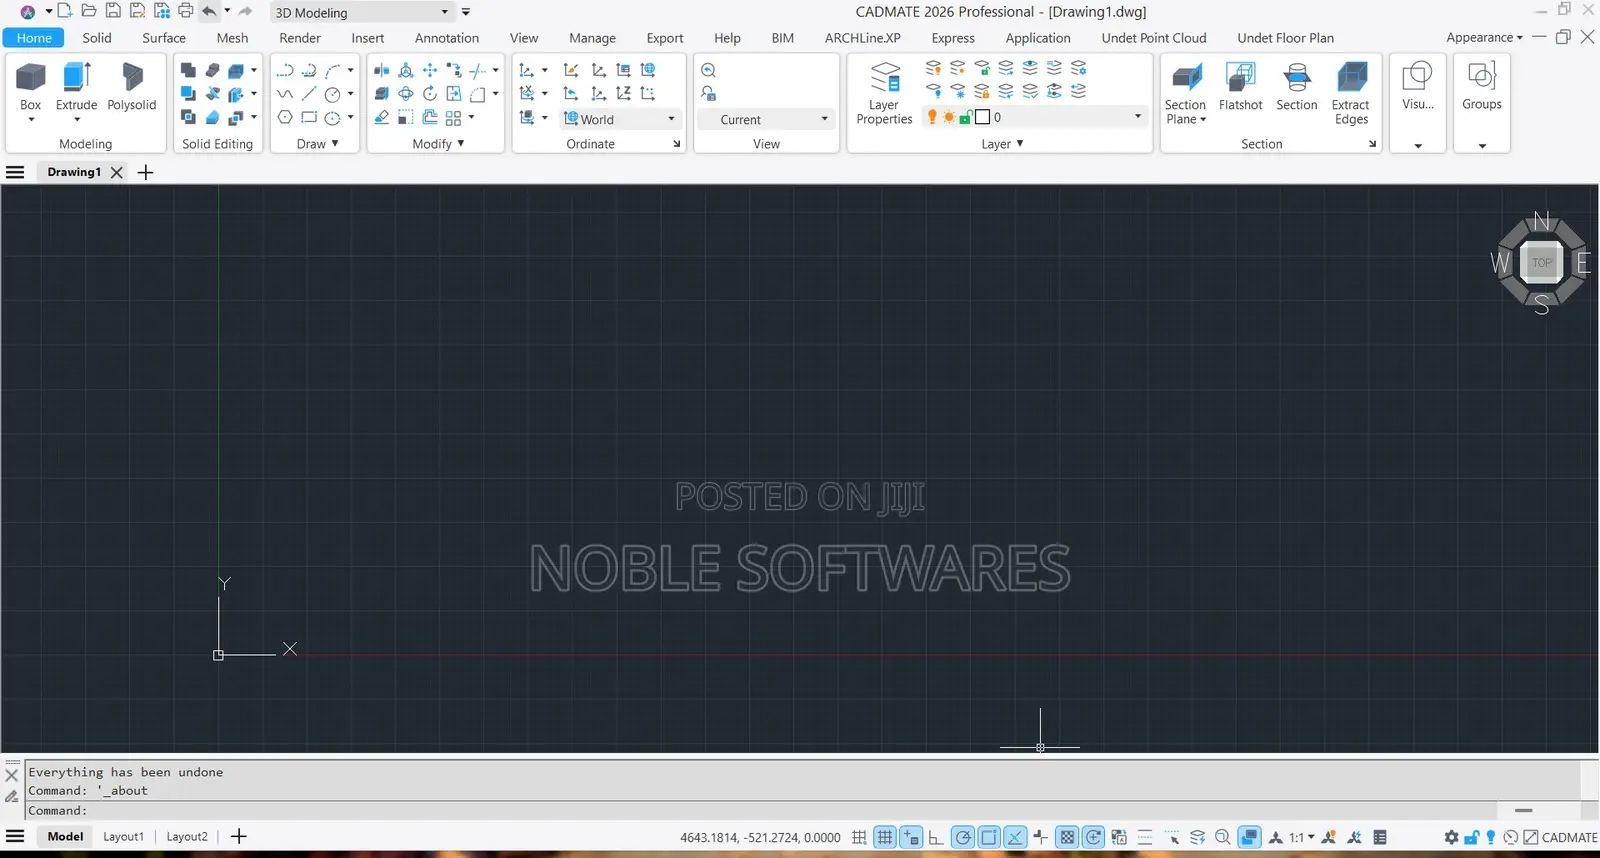Close the Drawing1 document tab
This screenshot has width=1600, height=858.
[117, 172]
